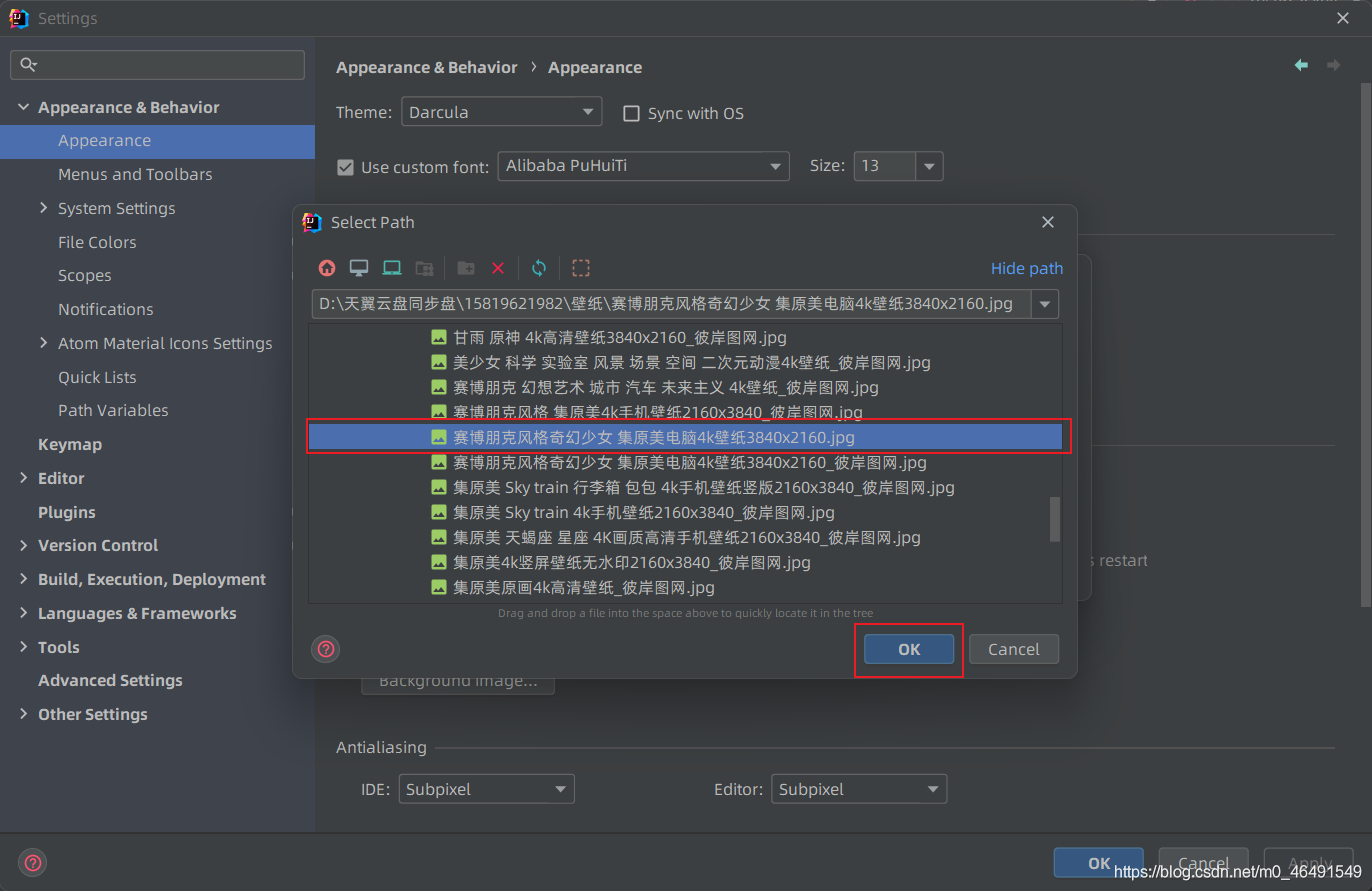Open Advanced Settings page
Image resolution: width=1372 pixels, height=891 pixels.
coord(110,680)
